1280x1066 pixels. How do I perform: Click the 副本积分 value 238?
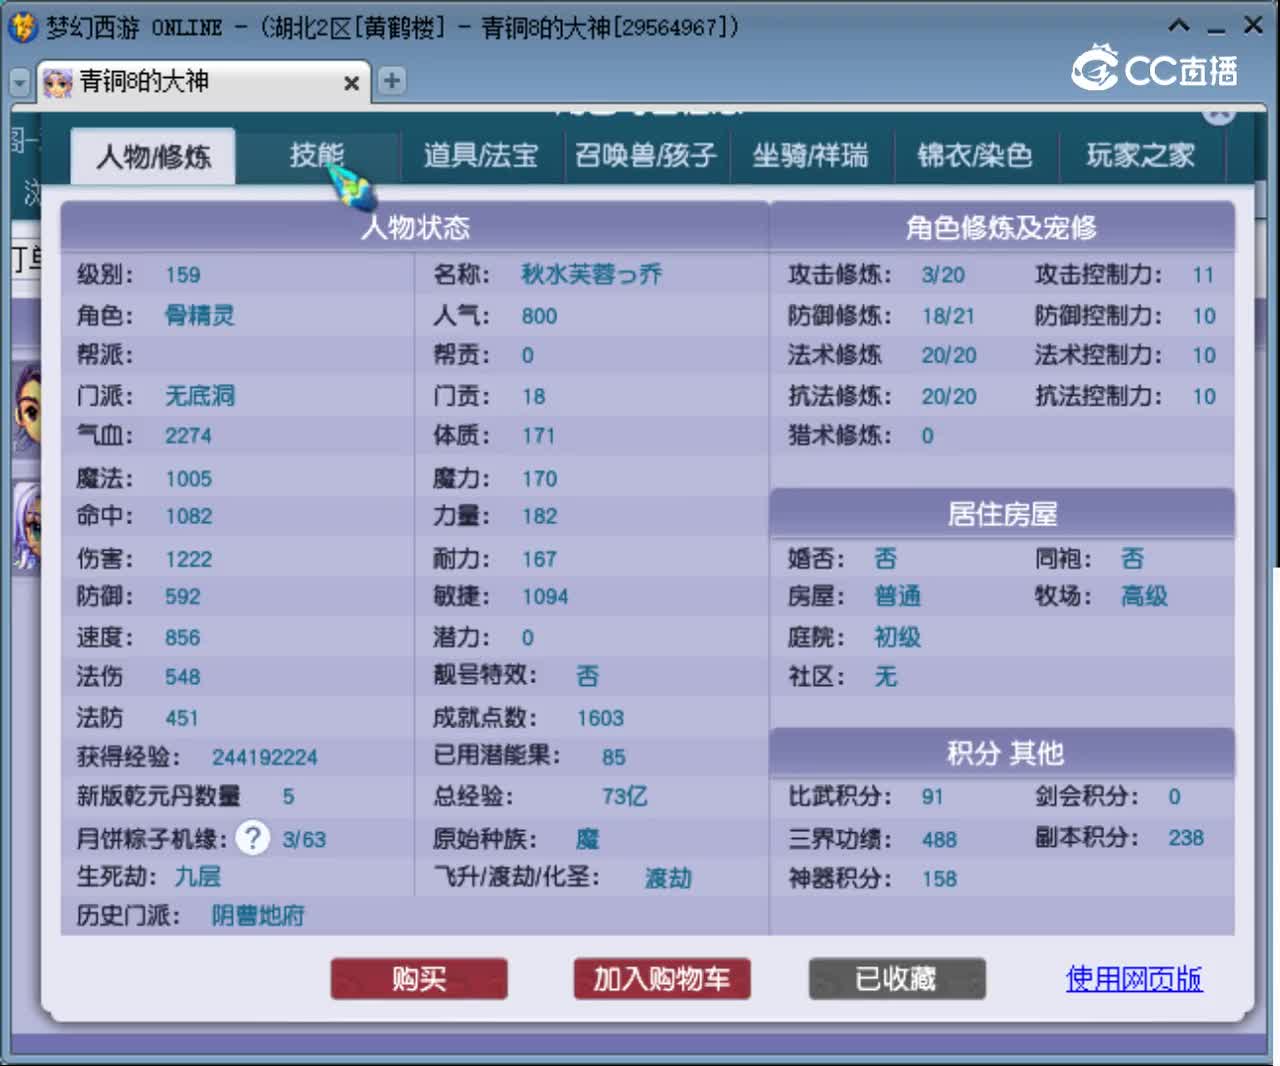pos(1186,838)
